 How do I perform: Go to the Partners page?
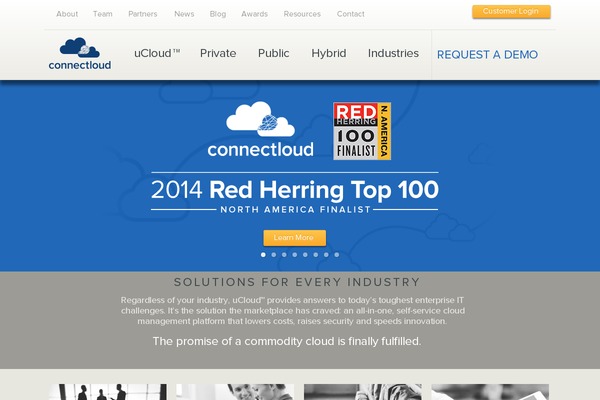click(143, 14)
